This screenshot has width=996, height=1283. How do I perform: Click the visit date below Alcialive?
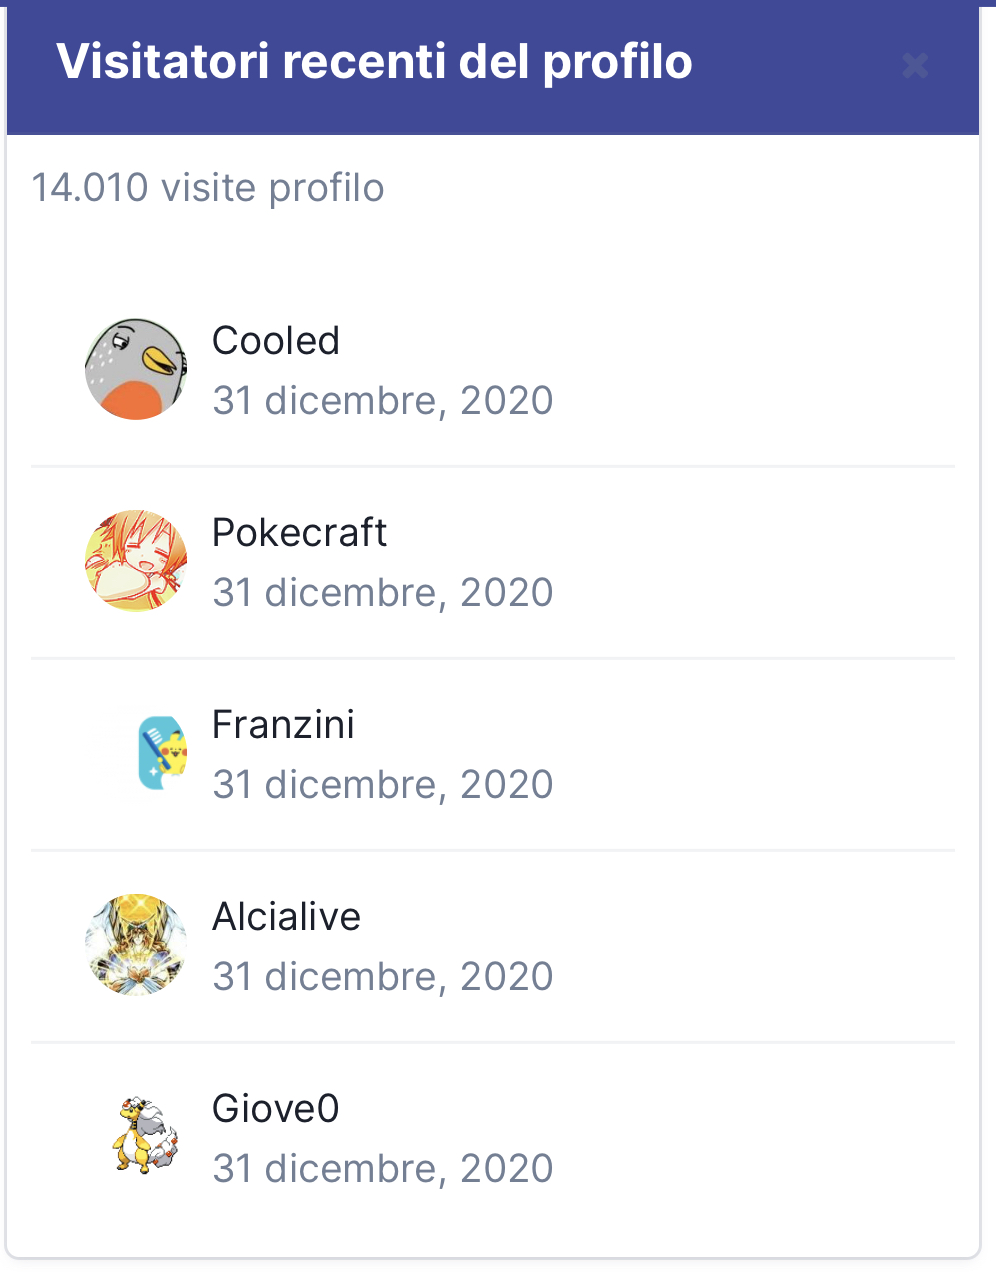click(382, 977)
